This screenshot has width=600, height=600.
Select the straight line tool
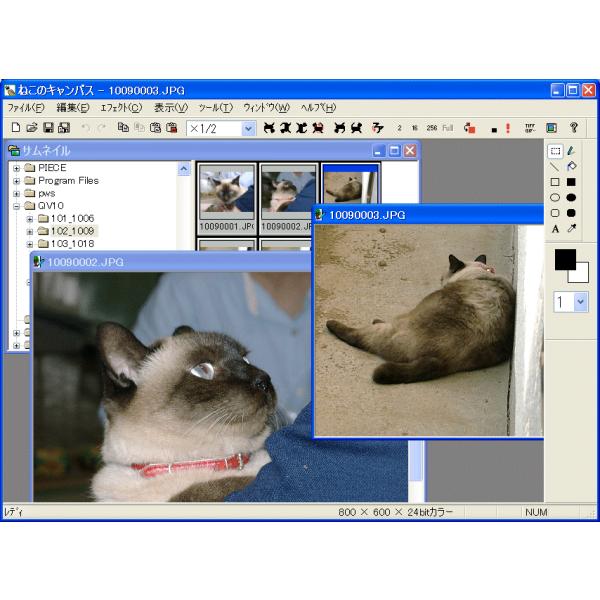[555, 166]
